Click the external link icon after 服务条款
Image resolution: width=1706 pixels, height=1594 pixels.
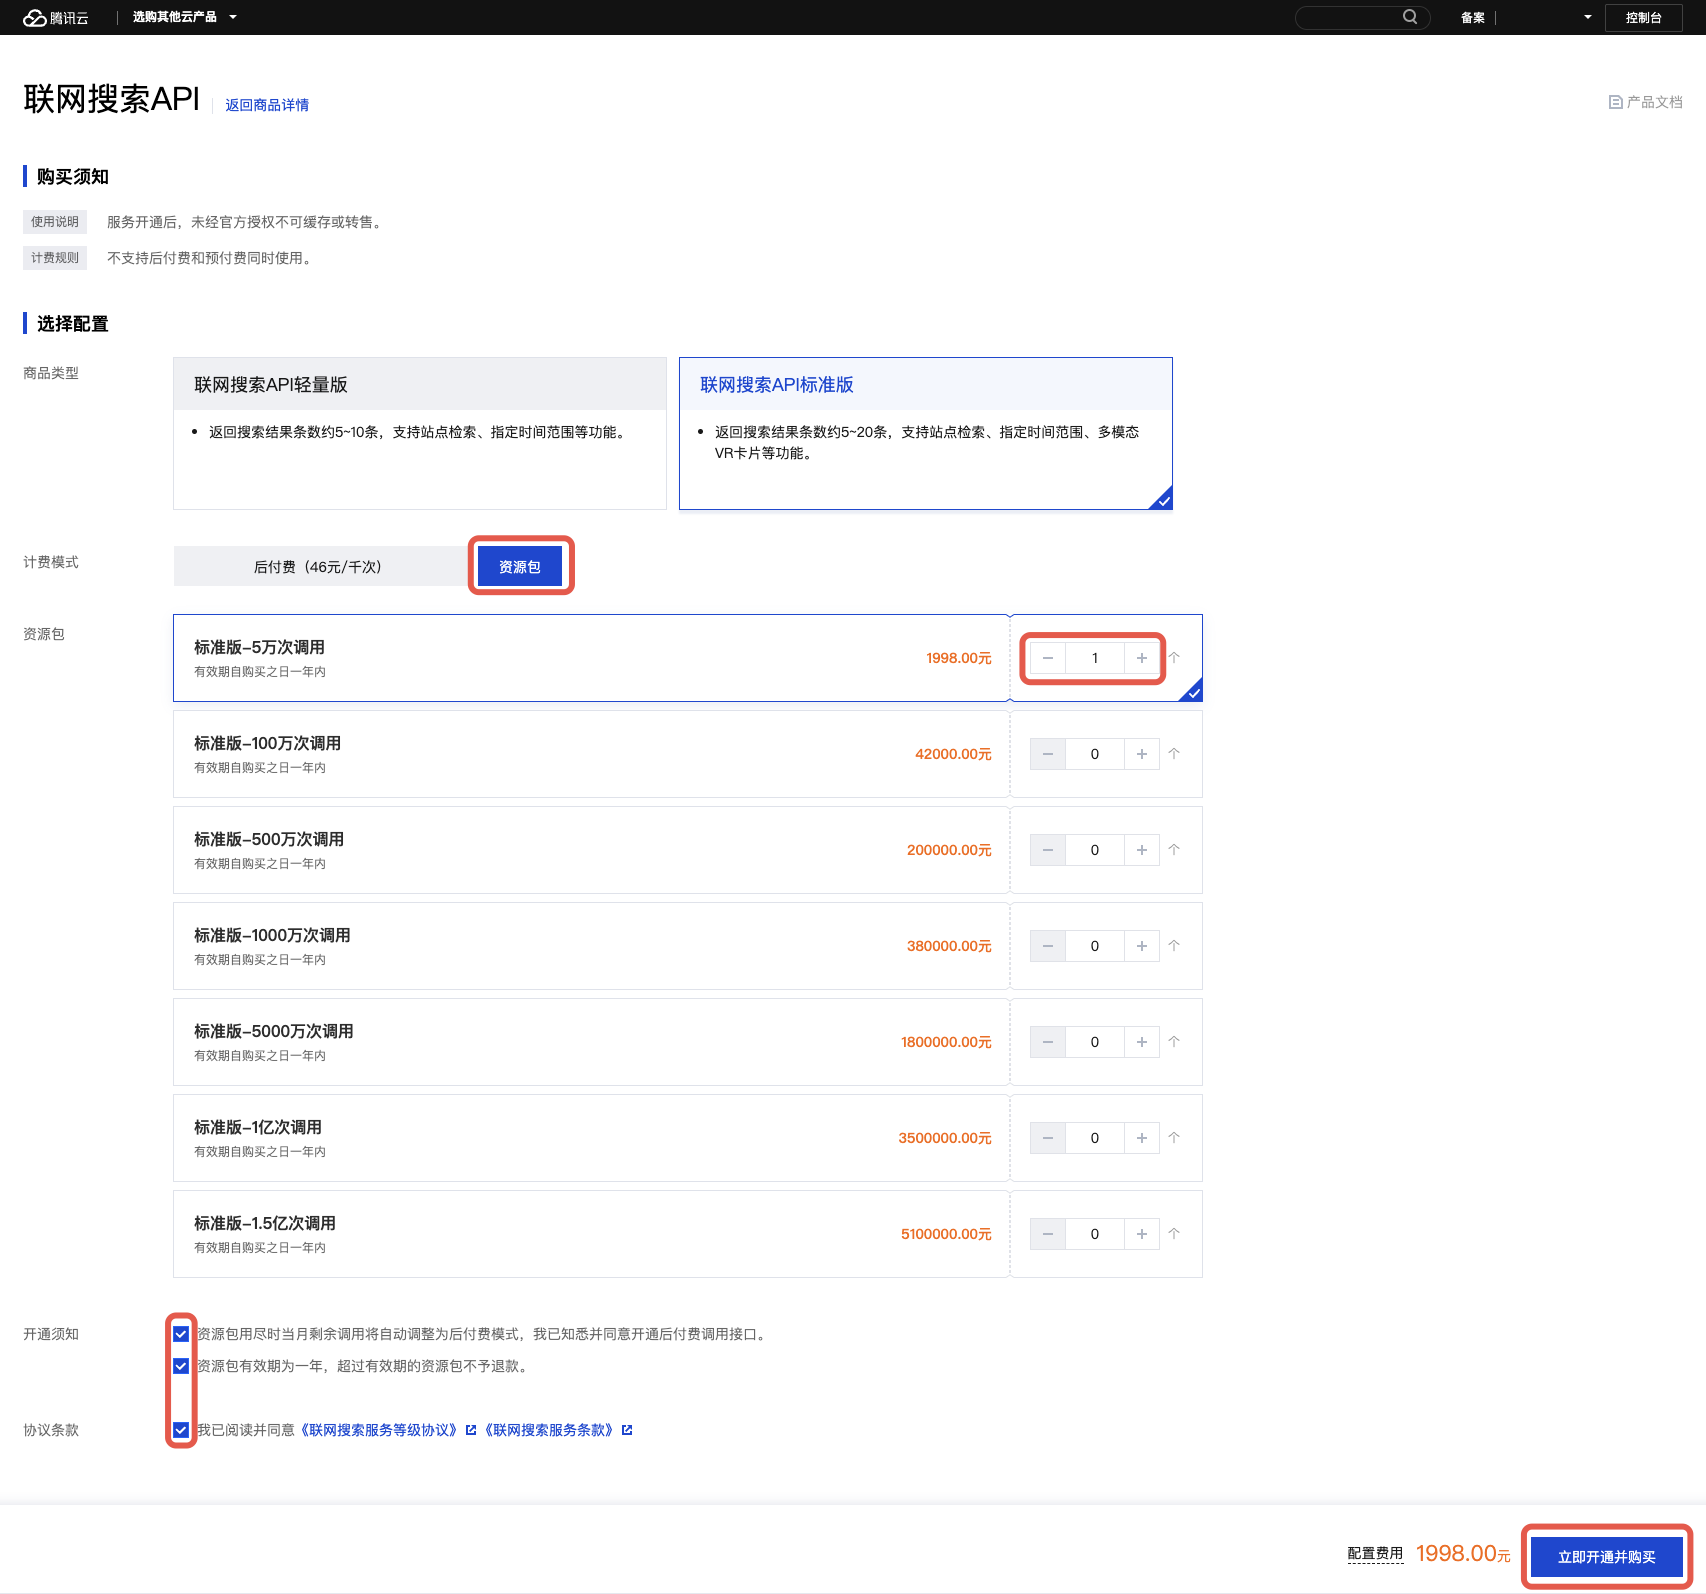627,1430
